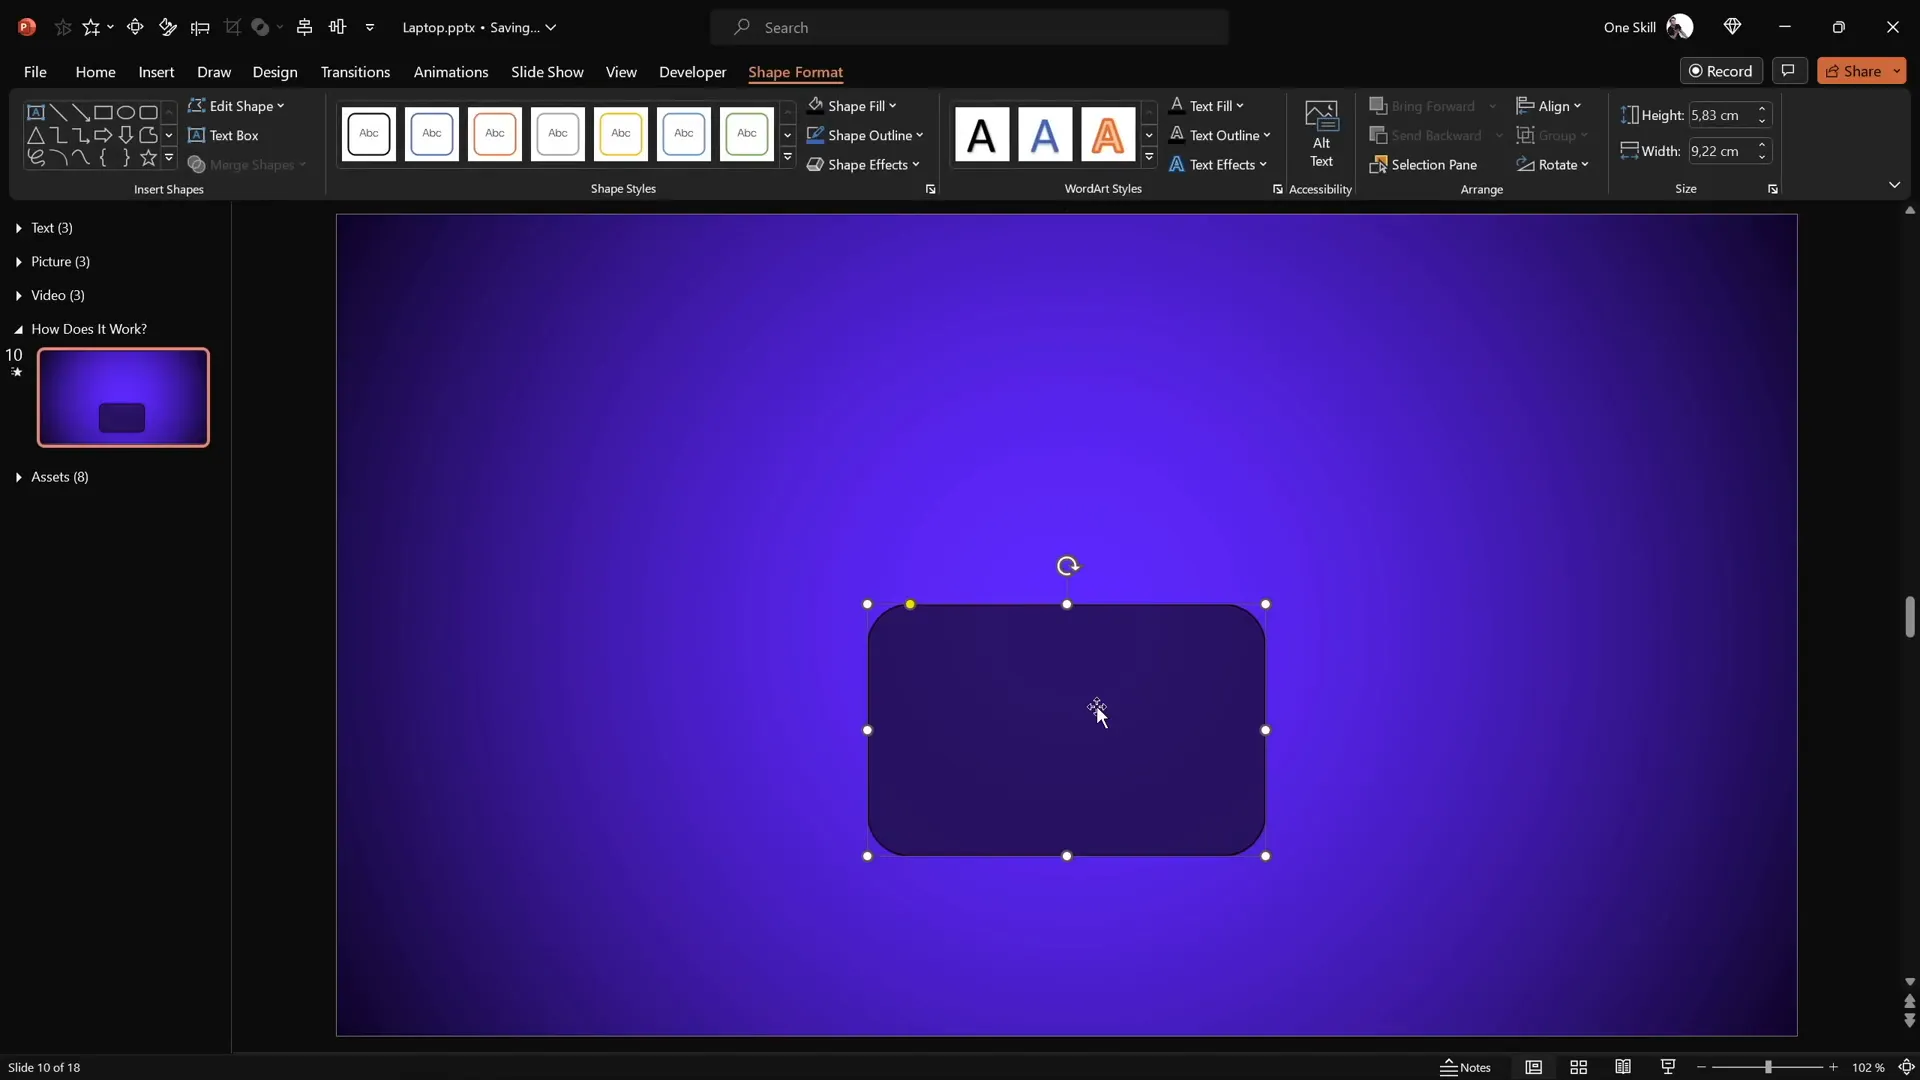Open the Shape Effects menu
1920x1080 pixels.
pos(864,165)
